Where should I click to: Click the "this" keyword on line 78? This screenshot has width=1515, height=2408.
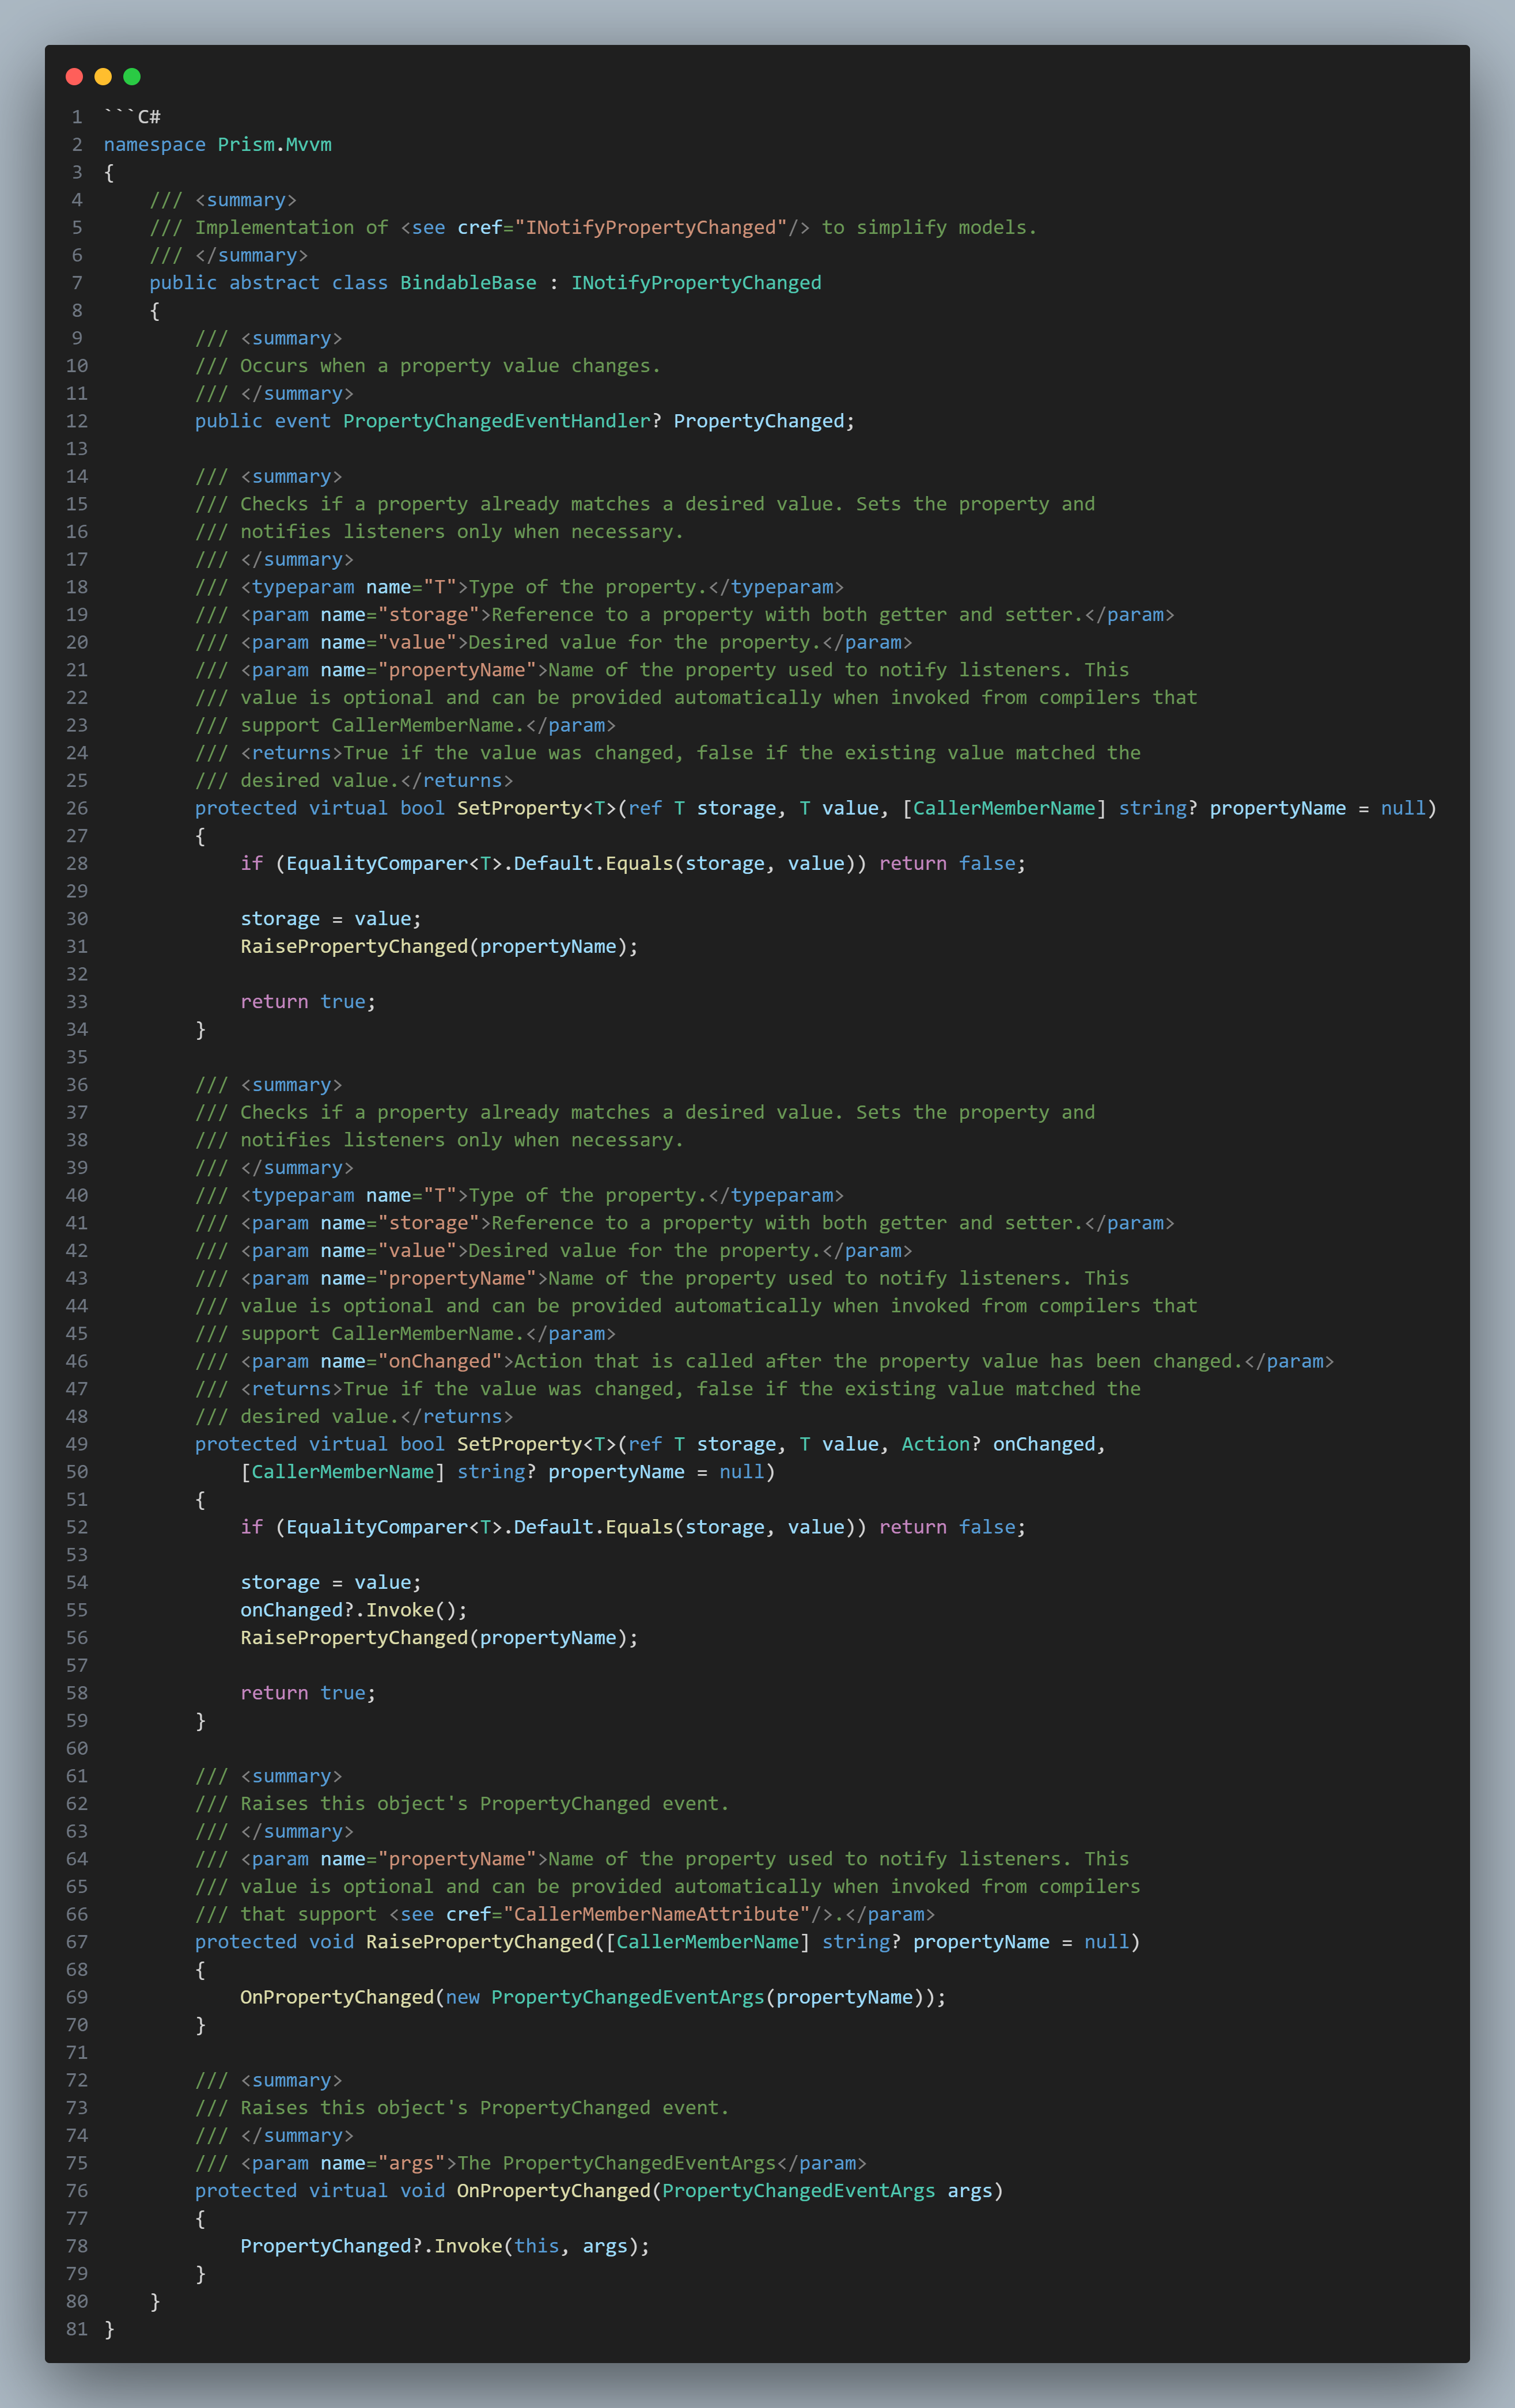(x=537, y=2246)
